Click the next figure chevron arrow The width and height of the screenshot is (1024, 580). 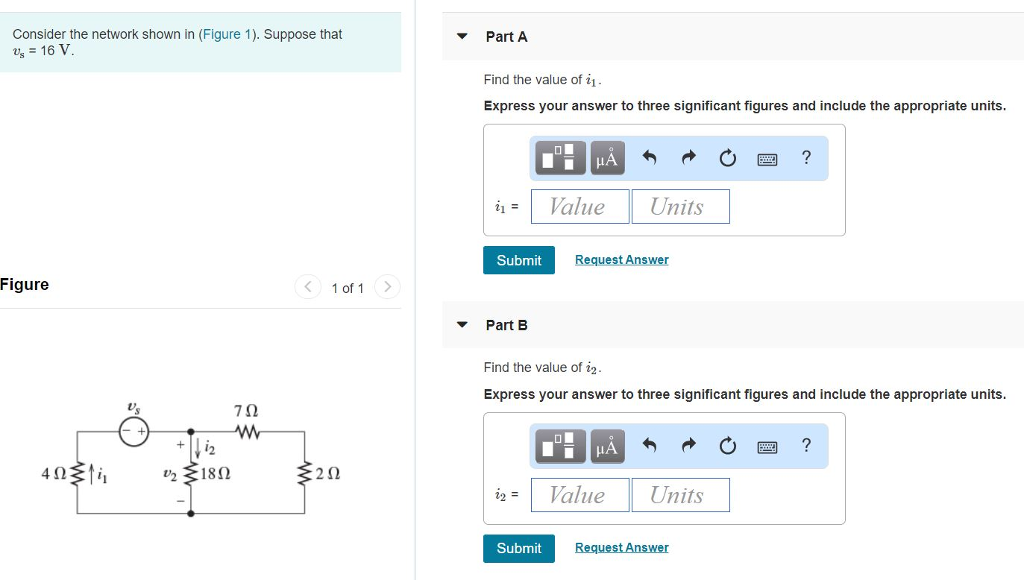click(x=387, y=287)
